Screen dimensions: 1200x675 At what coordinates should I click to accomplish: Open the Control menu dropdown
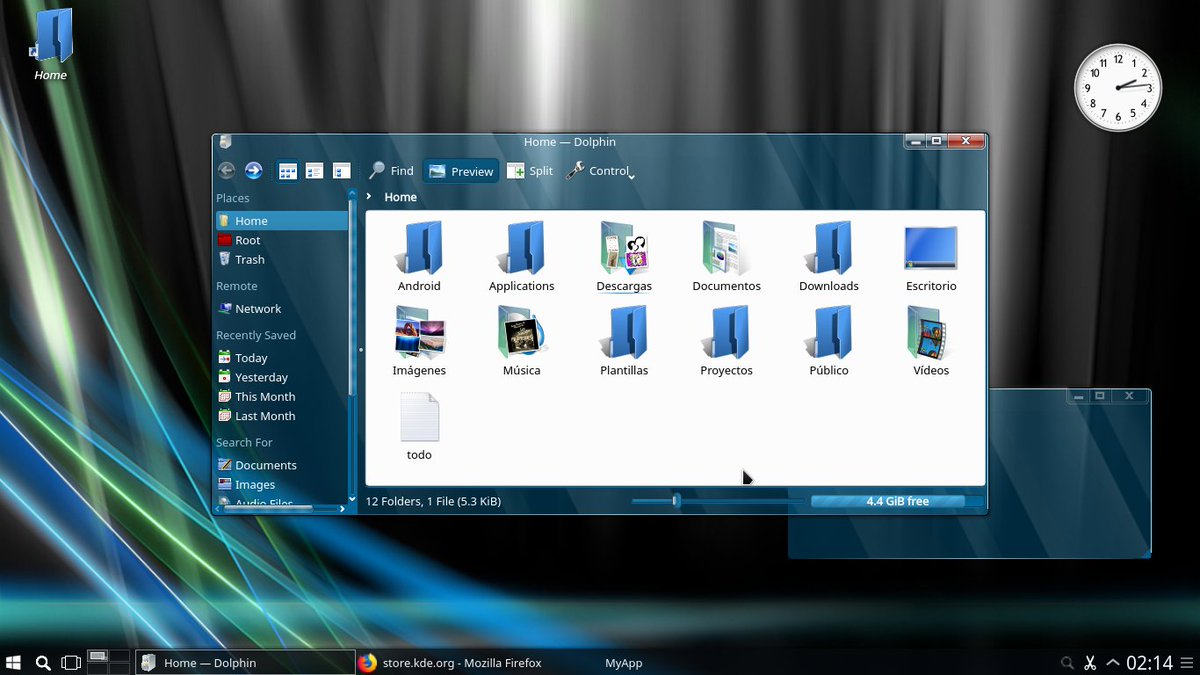tap(600, 171)
